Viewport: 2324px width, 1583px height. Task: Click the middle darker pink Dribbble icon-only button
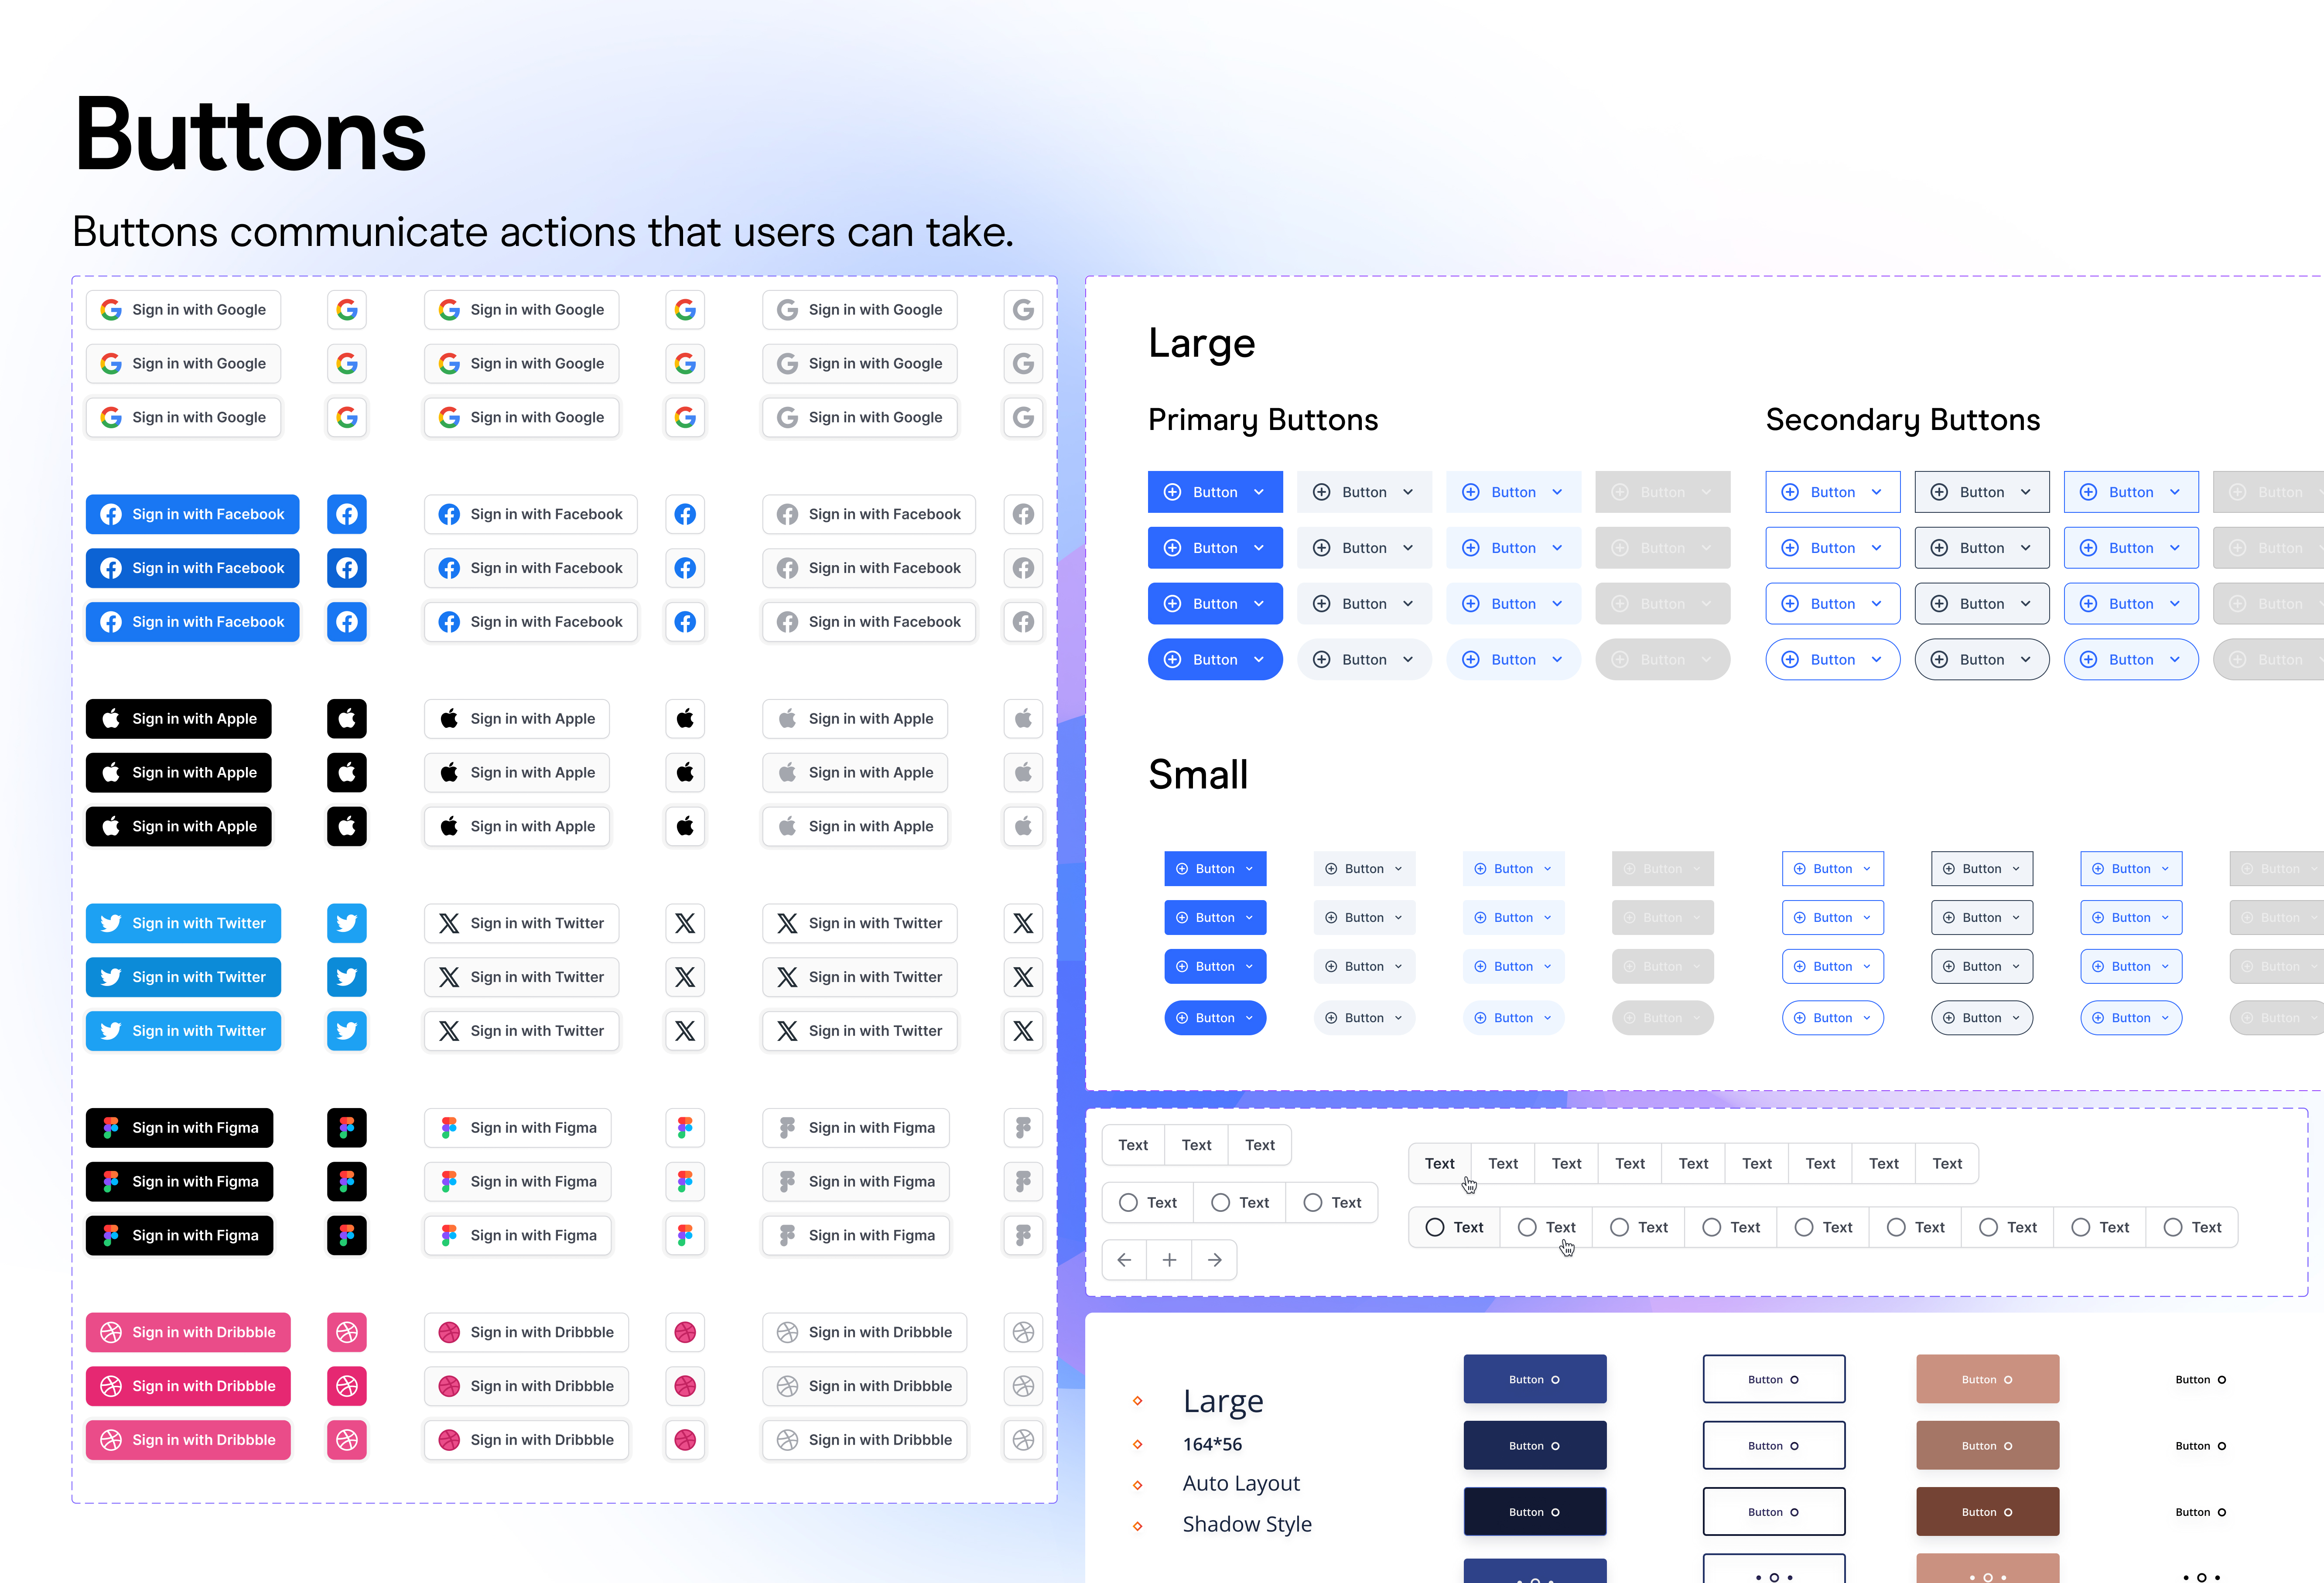click(x=347, y=1386)
